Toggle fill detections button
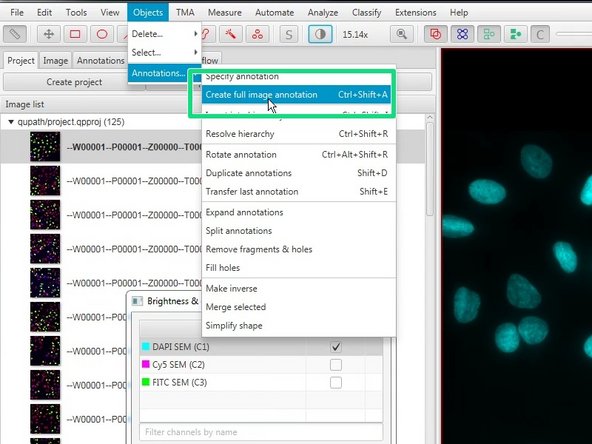This screenshot has height=444, width=592. tap(515, 34)
